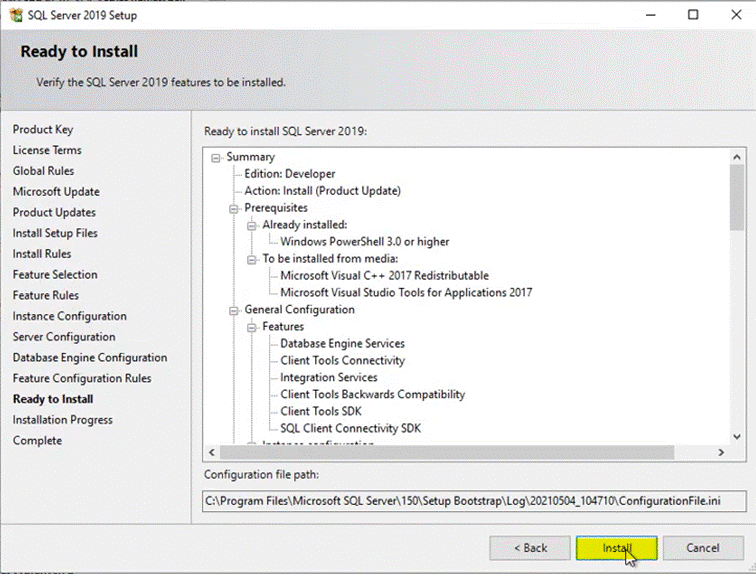
Task: Select the SQL Client Connectivity SDK row
Action: (351, 428)
